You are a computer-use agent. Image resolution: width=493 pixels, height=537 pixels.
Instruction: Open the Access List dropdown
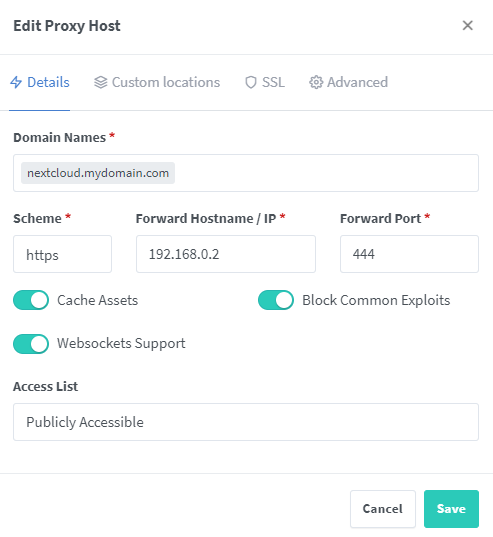tap(246, 422)
